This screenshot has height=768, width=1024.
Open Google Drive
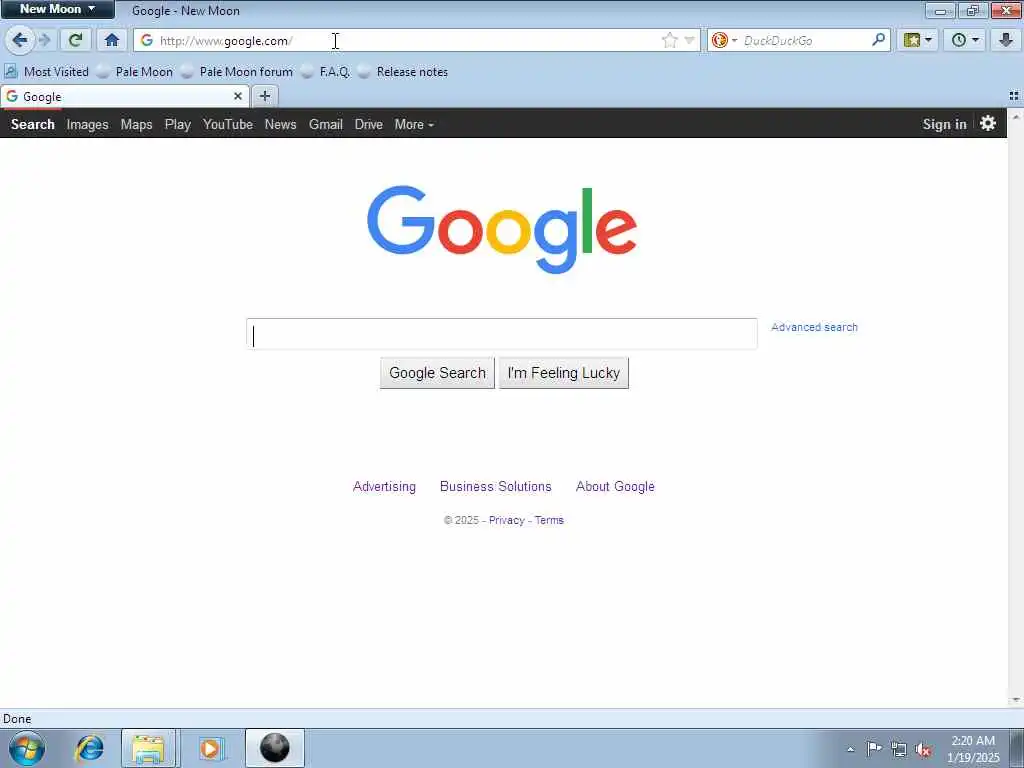[369, 124]
